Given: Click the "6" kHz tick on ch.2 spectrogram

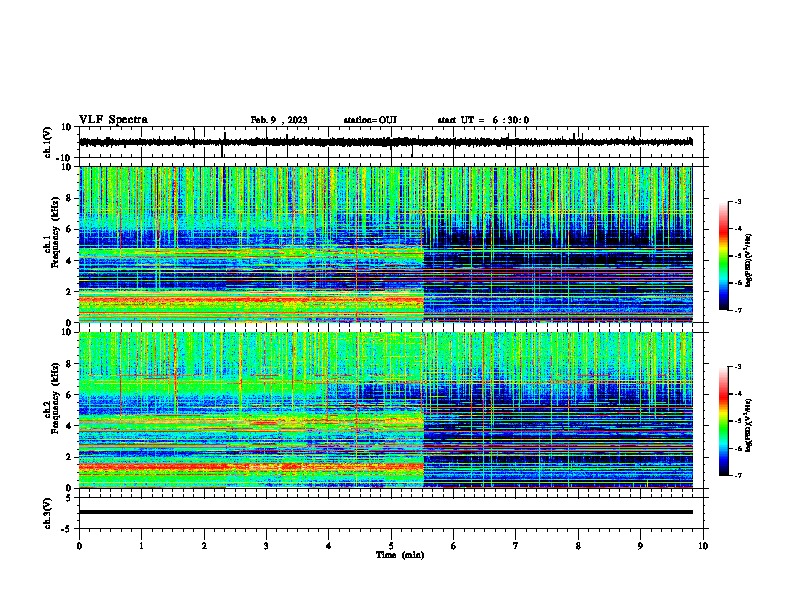Looking at the screenshot, I should [x=71, y=395].
